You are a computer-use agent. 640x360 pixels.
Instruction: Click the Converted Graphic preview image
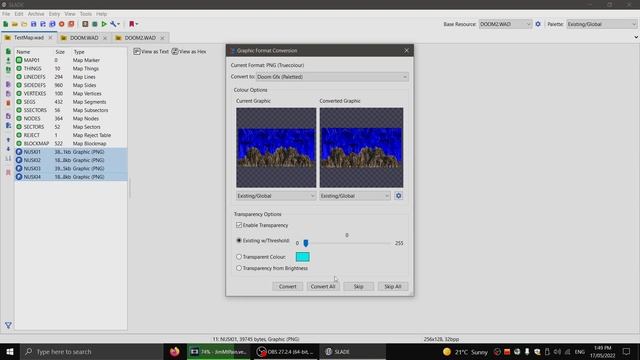coord(361,147)
